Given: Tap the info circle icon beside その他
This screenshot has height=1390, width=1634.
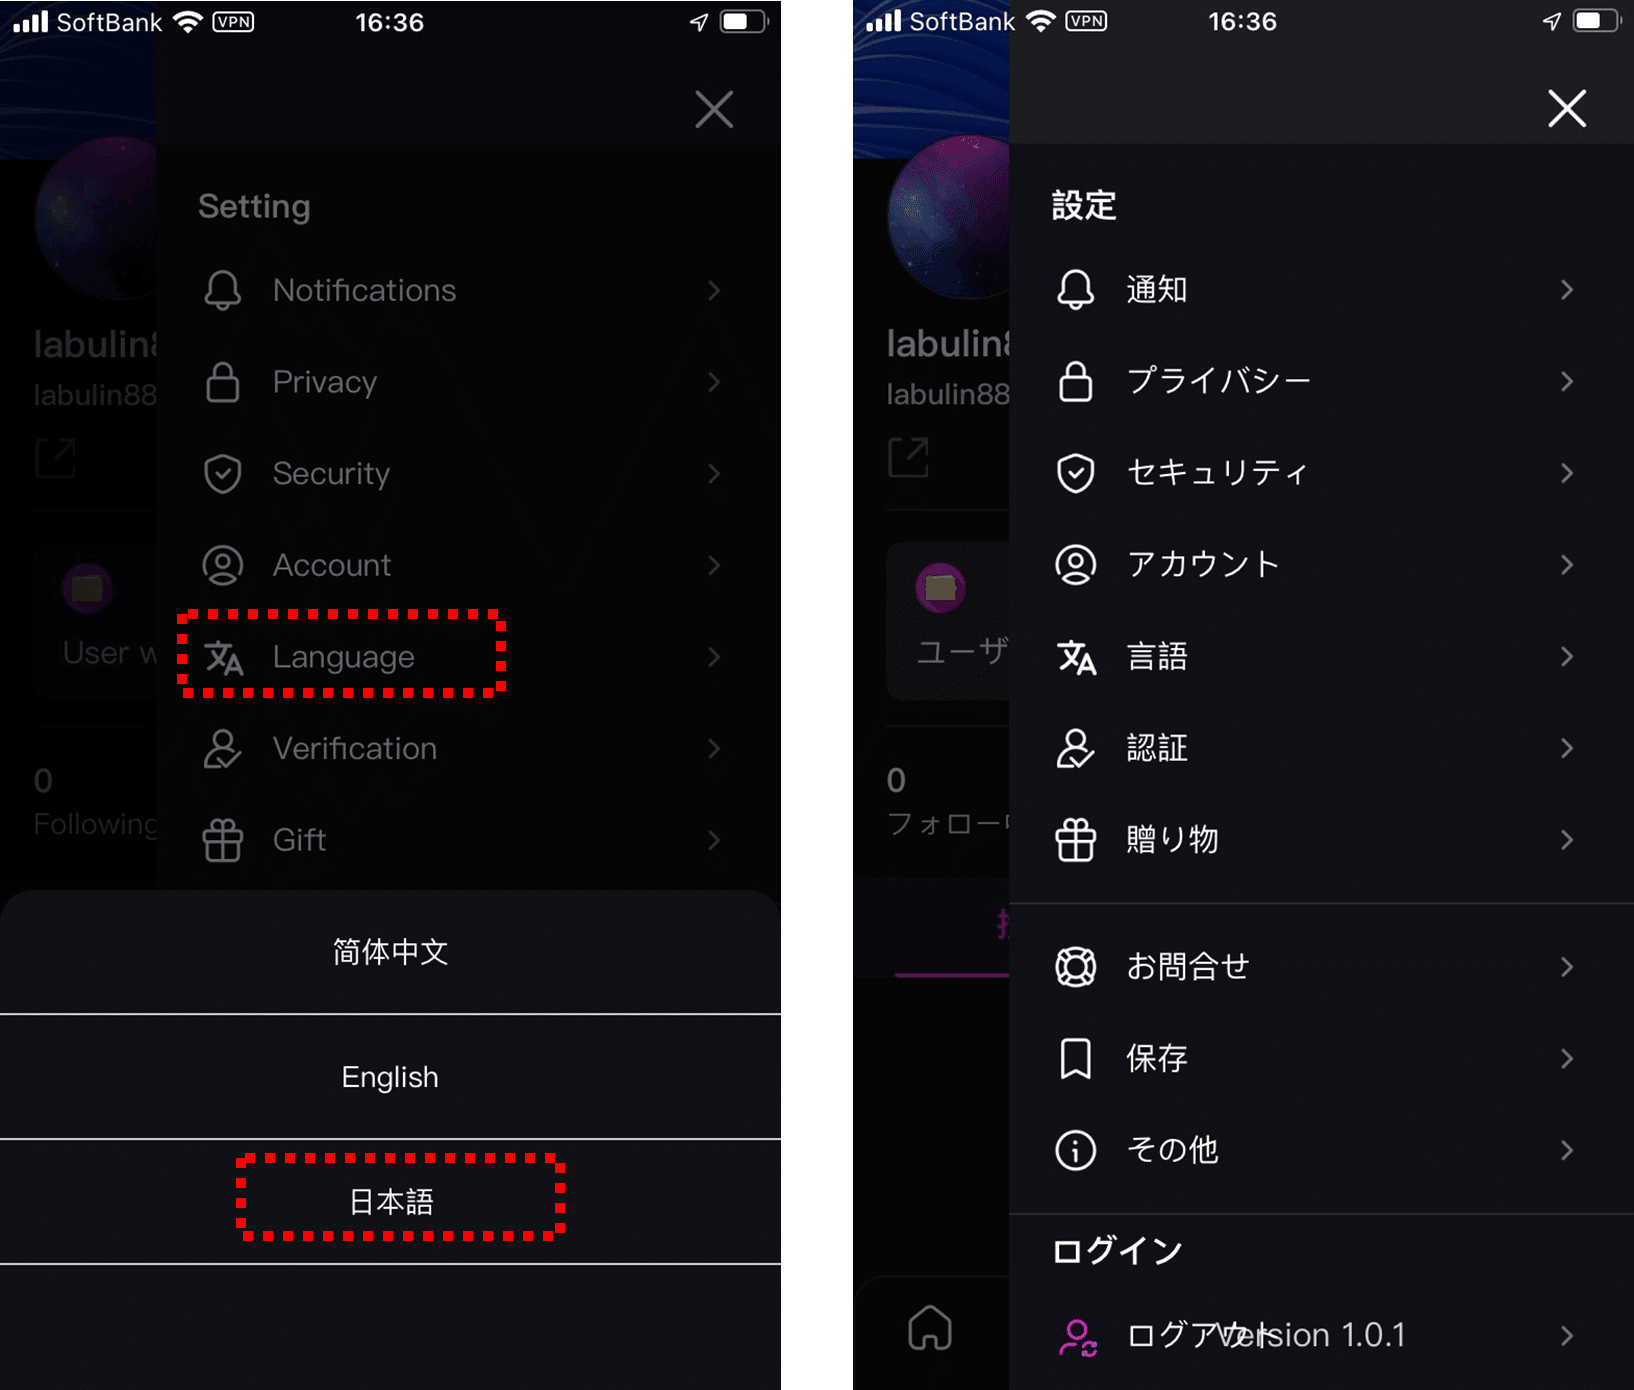Looking at the screenshot, I should coord(1076,1150).
